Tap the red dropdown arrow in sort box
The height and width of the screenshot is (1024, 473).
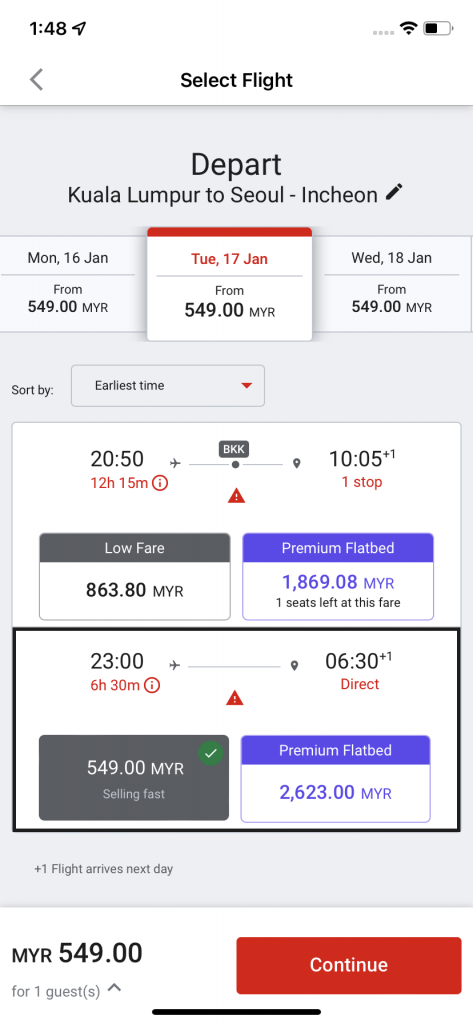246,385
